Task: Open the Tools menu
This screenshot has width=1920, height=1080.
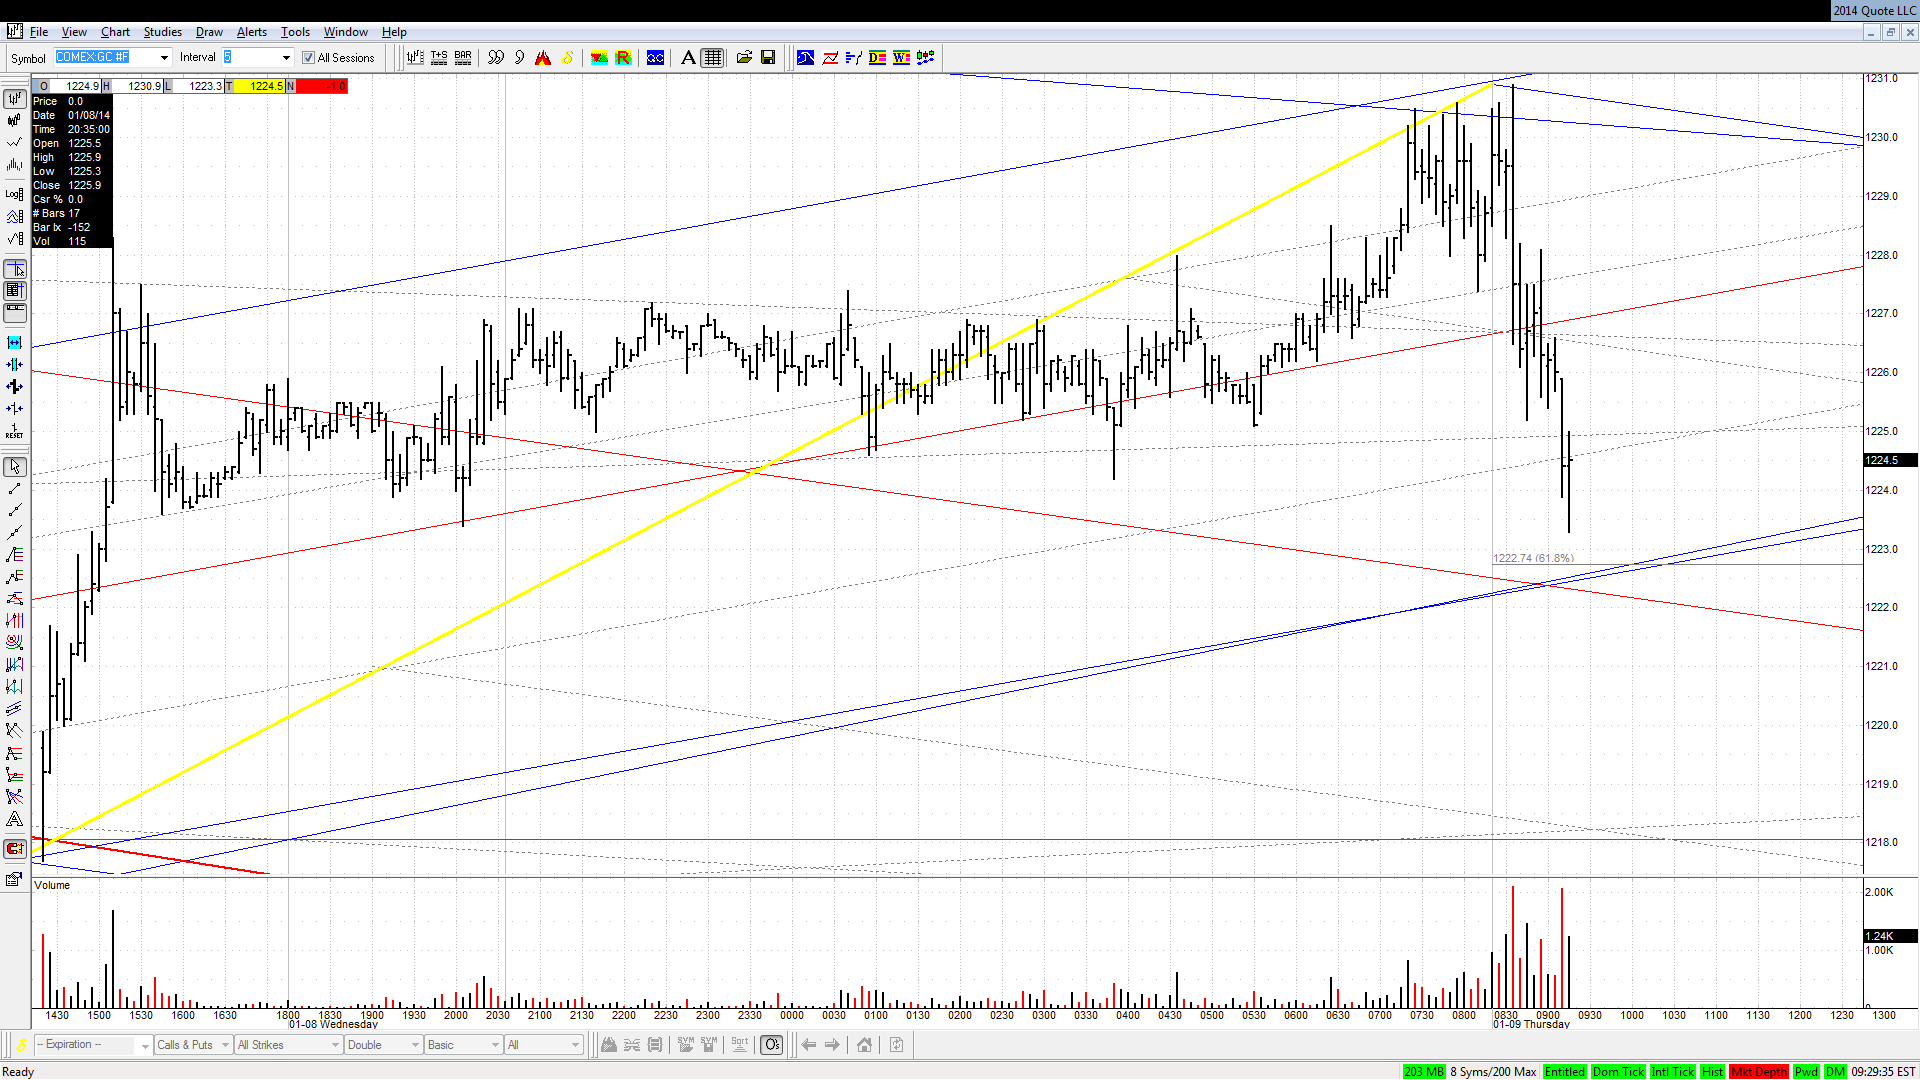Action: (x=295, y=32)
